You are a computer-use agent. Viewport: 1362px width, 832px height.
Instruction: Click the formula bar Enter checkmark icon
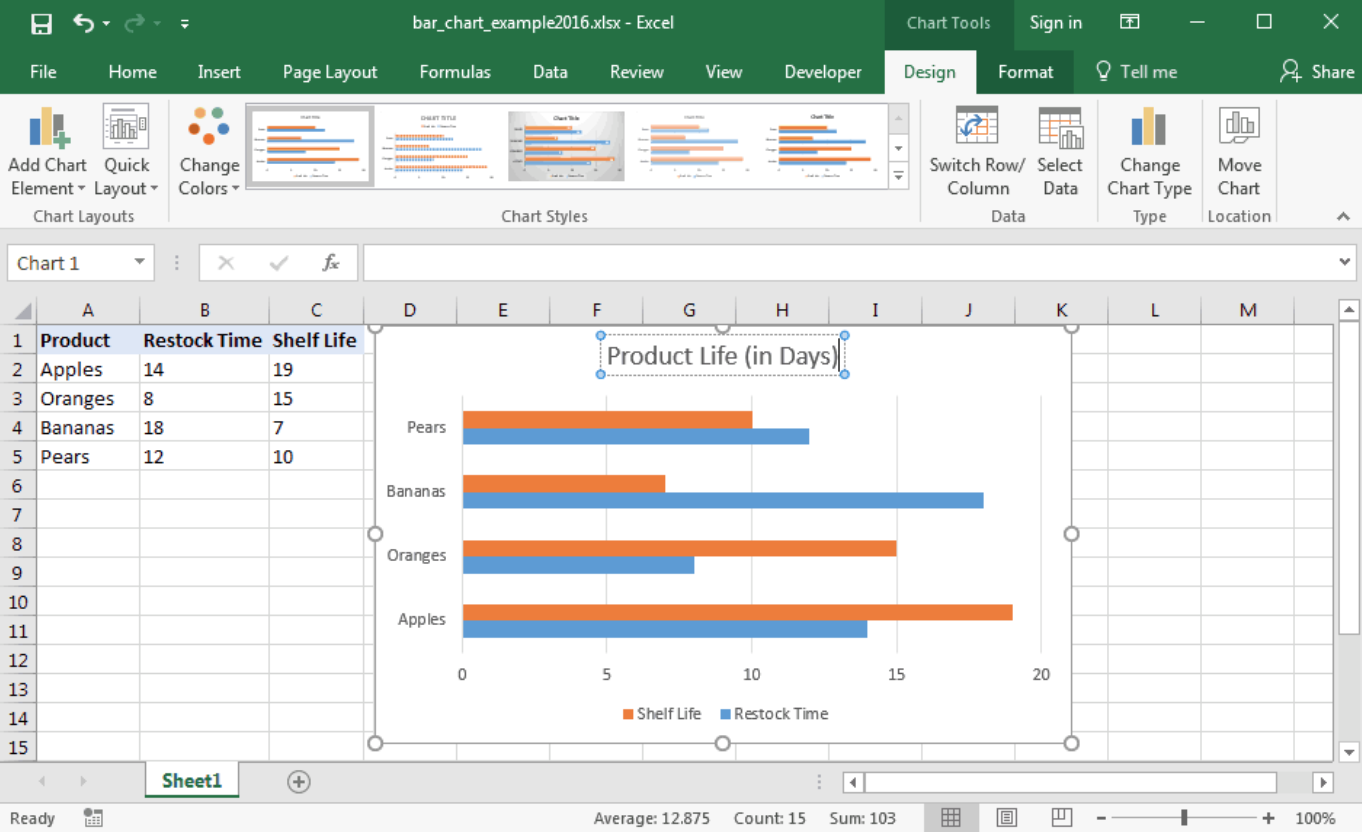pos(279,263)
